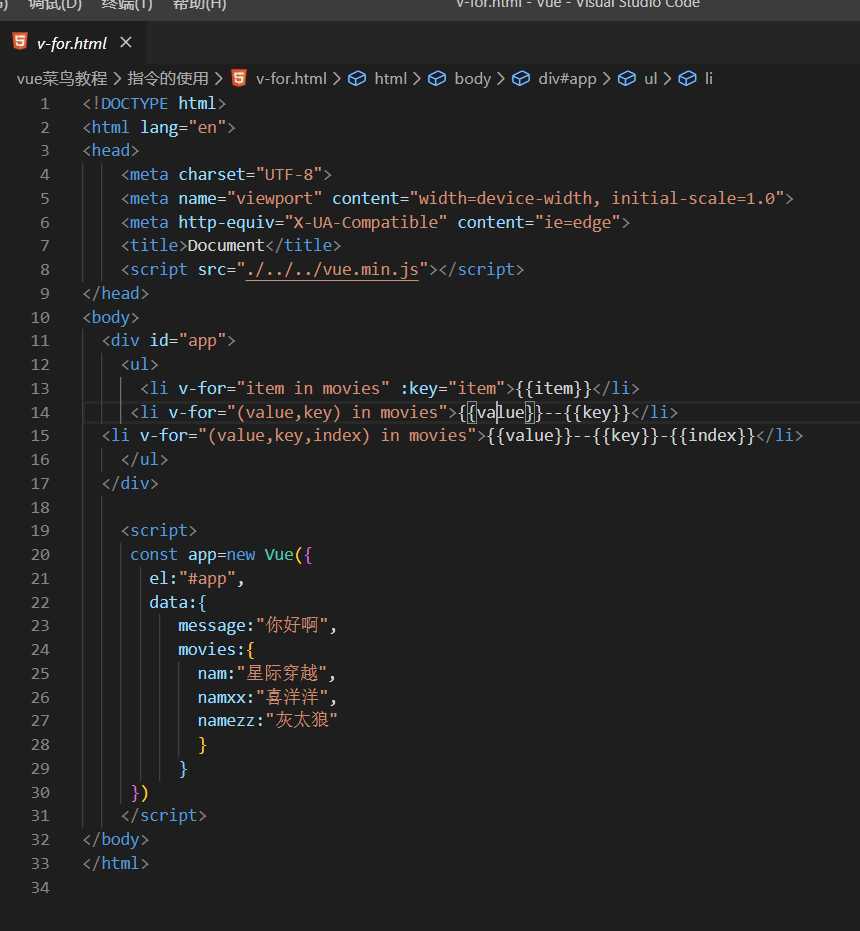
Task: Select the ul breadcrumb item
Action: click(650, 78)
